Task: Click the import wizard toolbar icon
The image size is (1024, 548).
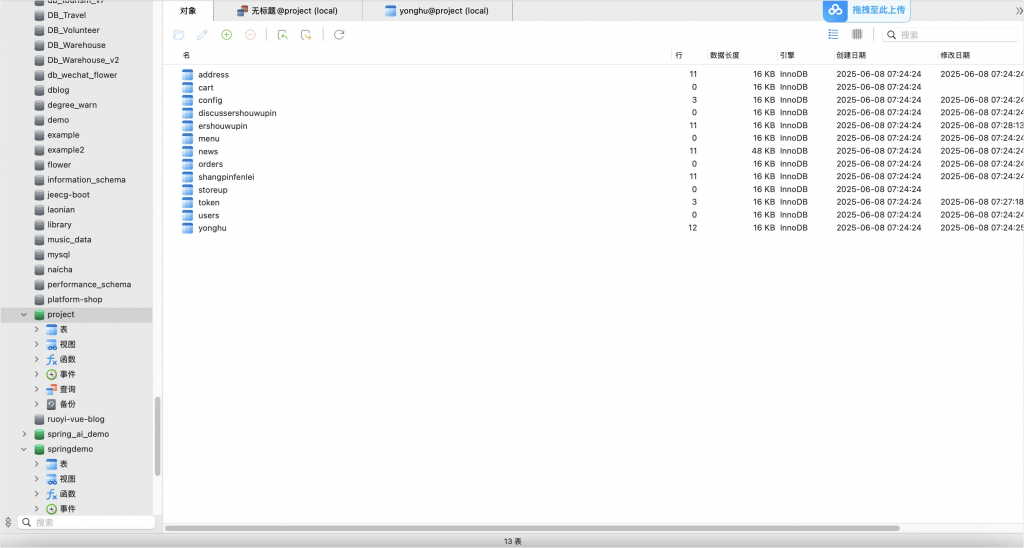Action: pyautogui.click(x=283, y=35)
